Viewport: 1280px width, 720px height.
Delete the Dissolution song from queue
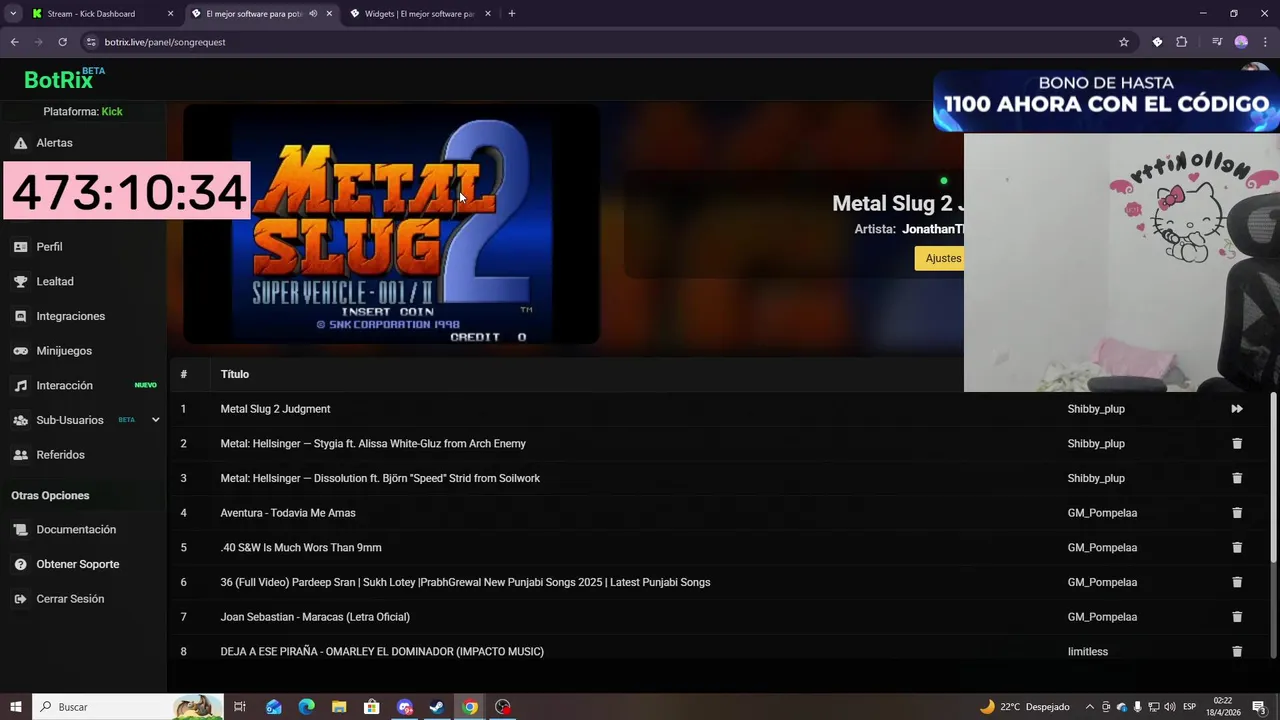pos(1237,478)
